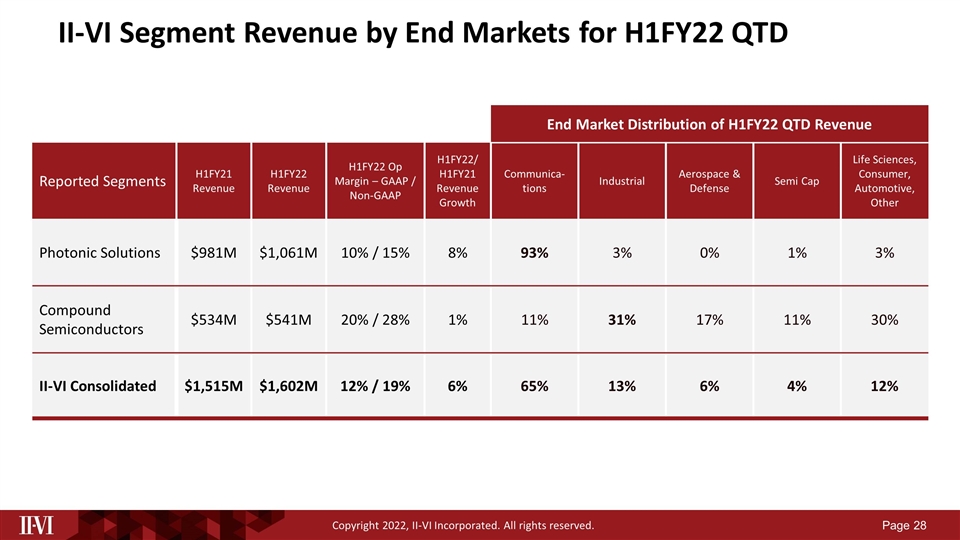The image size is (960, 540).
Task: Select the $1,602M consolidated revenue cell
Action: click(x=288, y=386)
